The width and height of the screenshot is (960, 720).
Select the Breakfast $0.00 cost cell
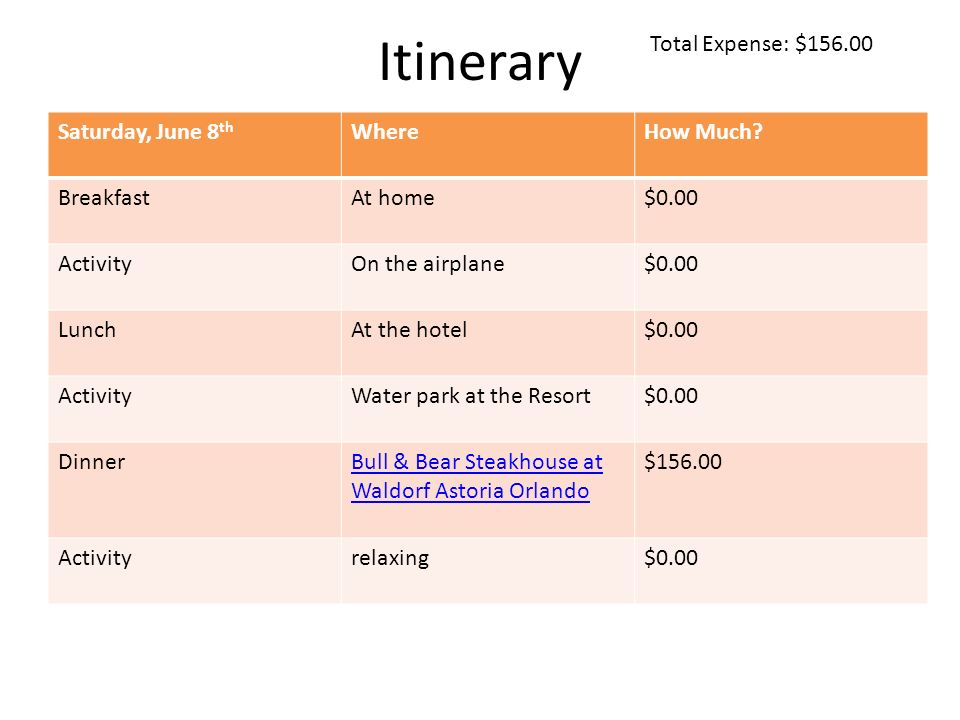(781, 210)
